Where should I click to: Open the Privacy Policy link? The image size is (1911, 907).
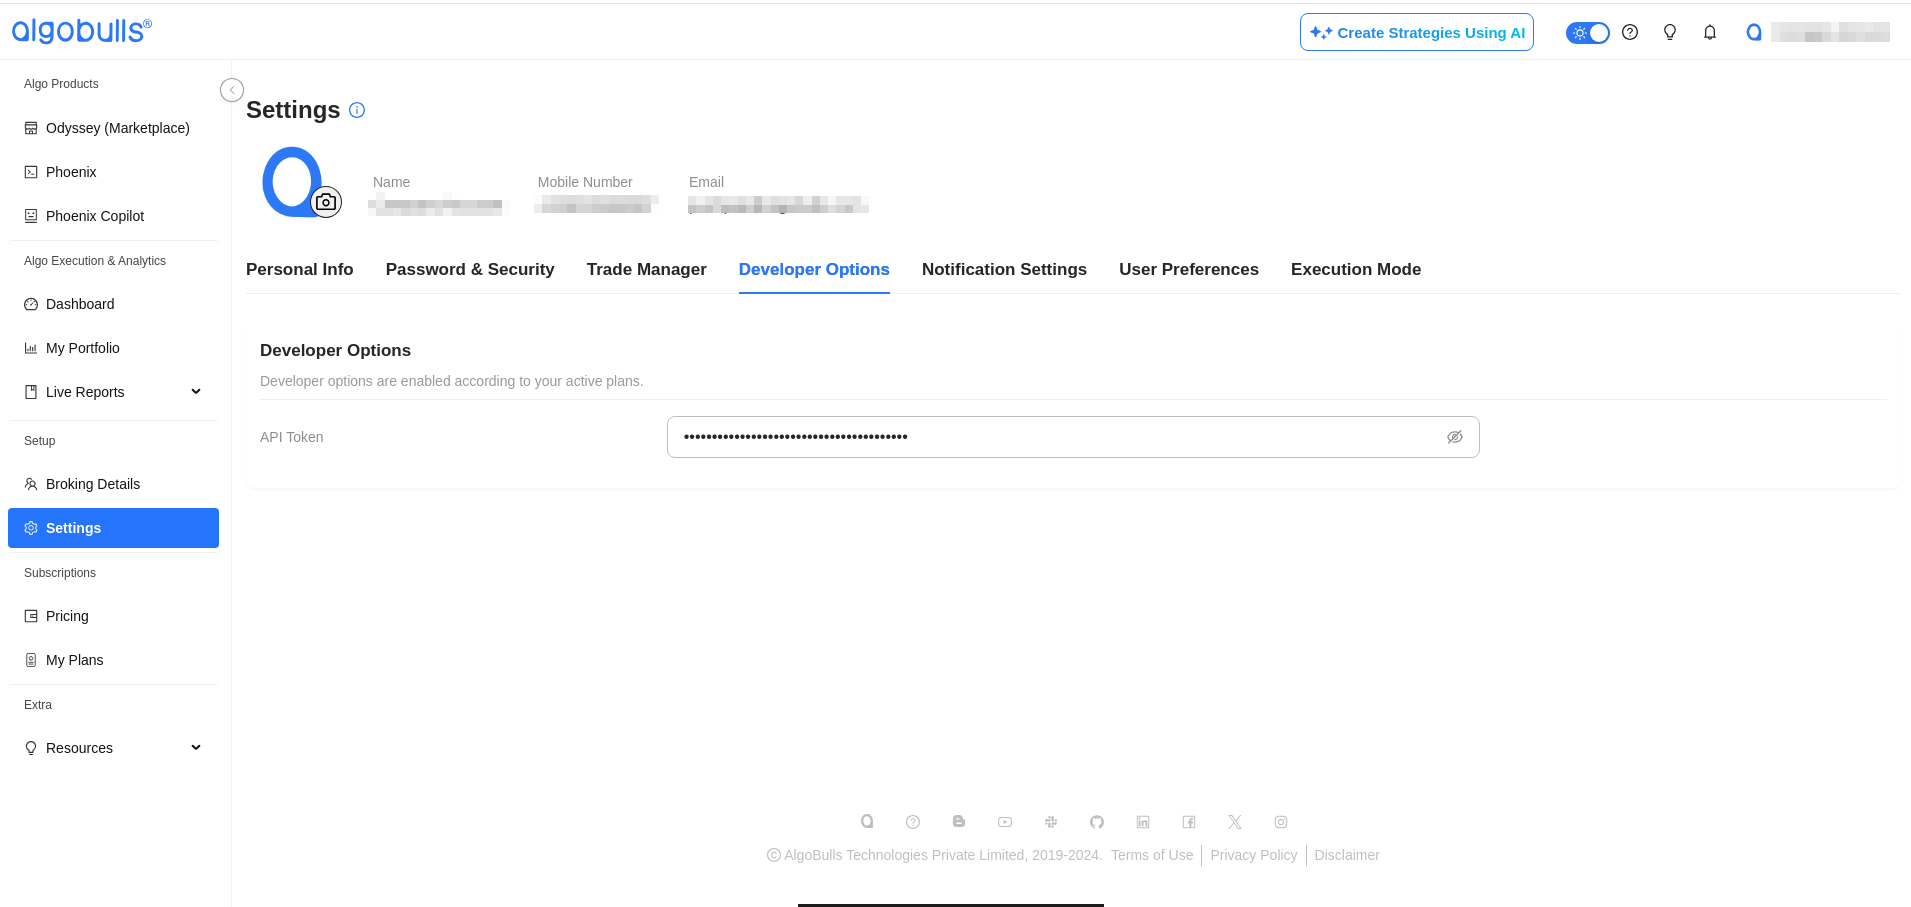click(x=1254, y=855)
